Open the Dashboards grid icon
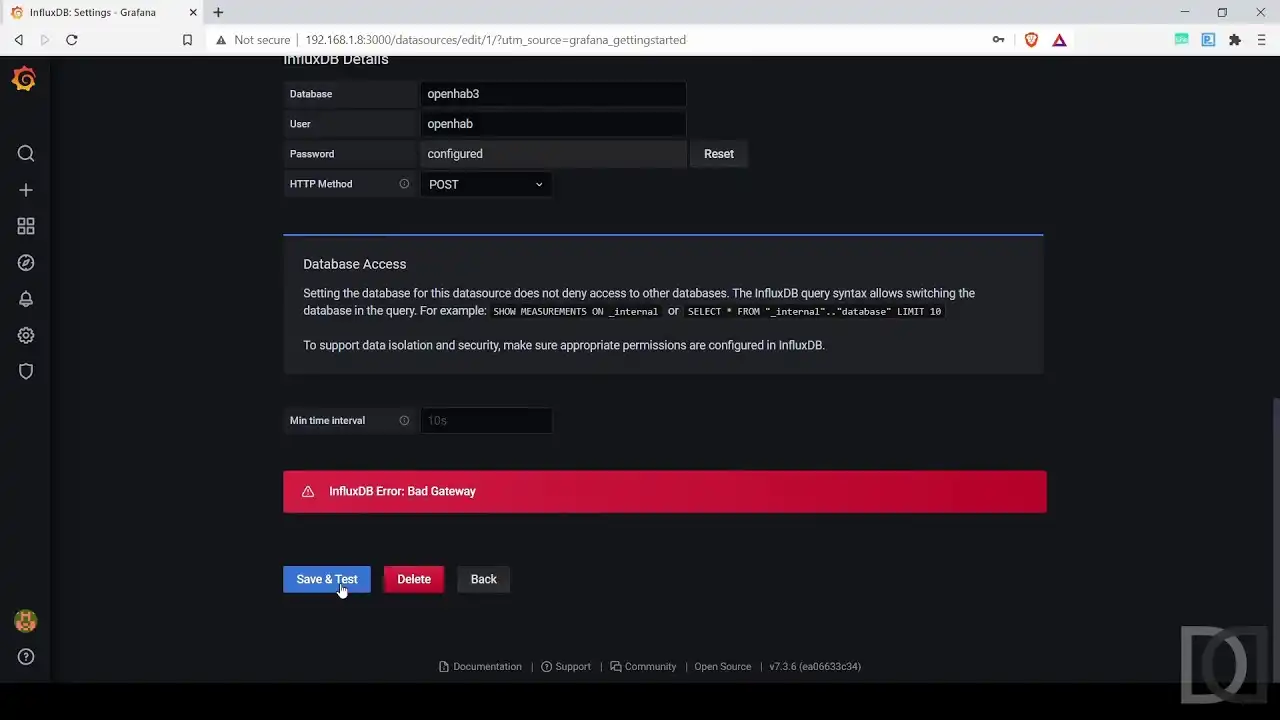The height and width of the screenshot is (720, 1280). [26, 226]
